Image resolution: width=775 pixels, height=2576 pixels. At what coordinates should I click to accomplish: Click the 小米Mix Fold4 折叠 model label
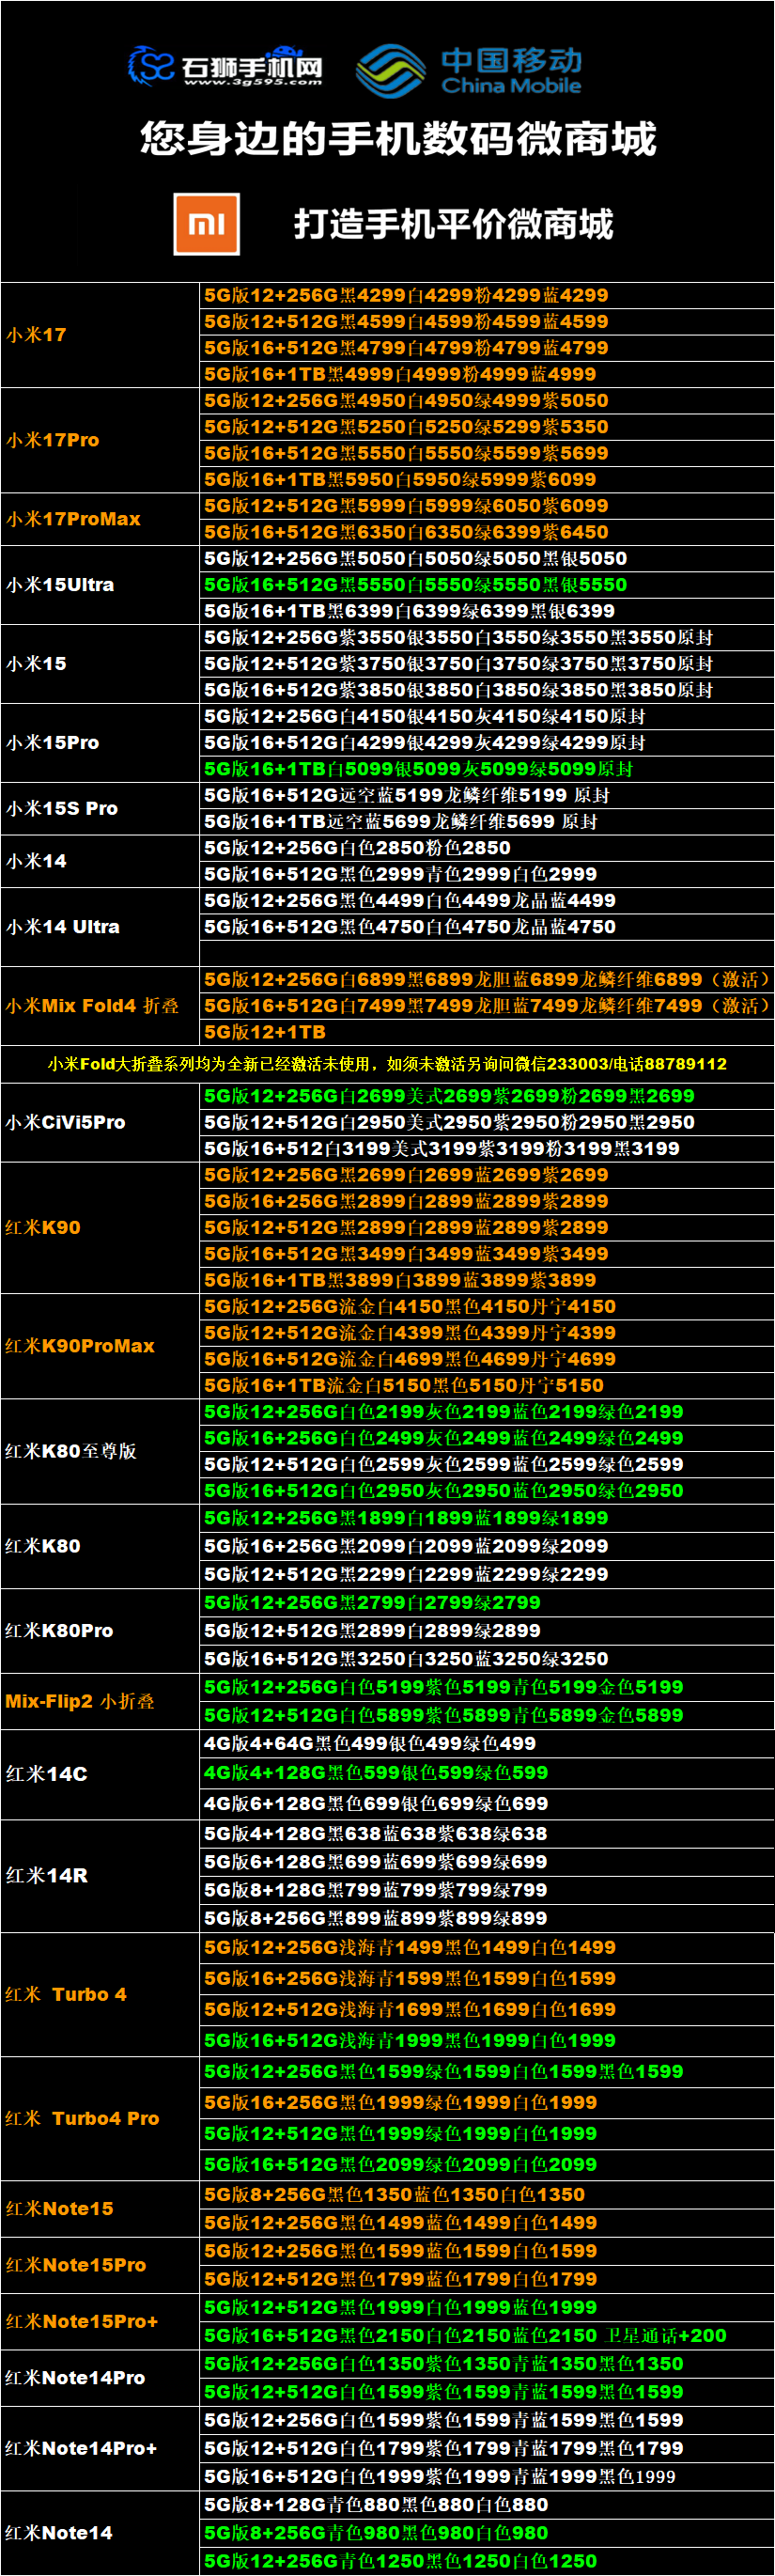pyautogui.click(x=92, y=1006)
